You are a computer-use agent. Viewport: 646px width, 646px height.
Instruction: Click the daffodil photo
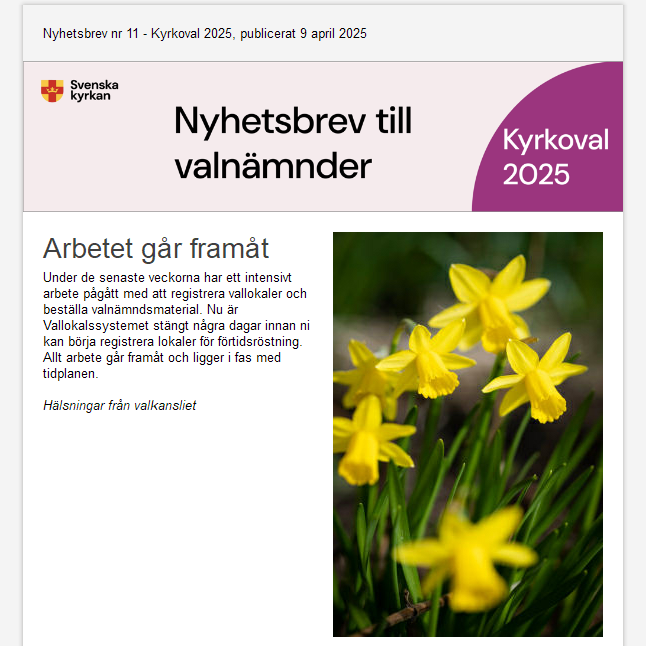pyautogui.click(x=468, y=434)
